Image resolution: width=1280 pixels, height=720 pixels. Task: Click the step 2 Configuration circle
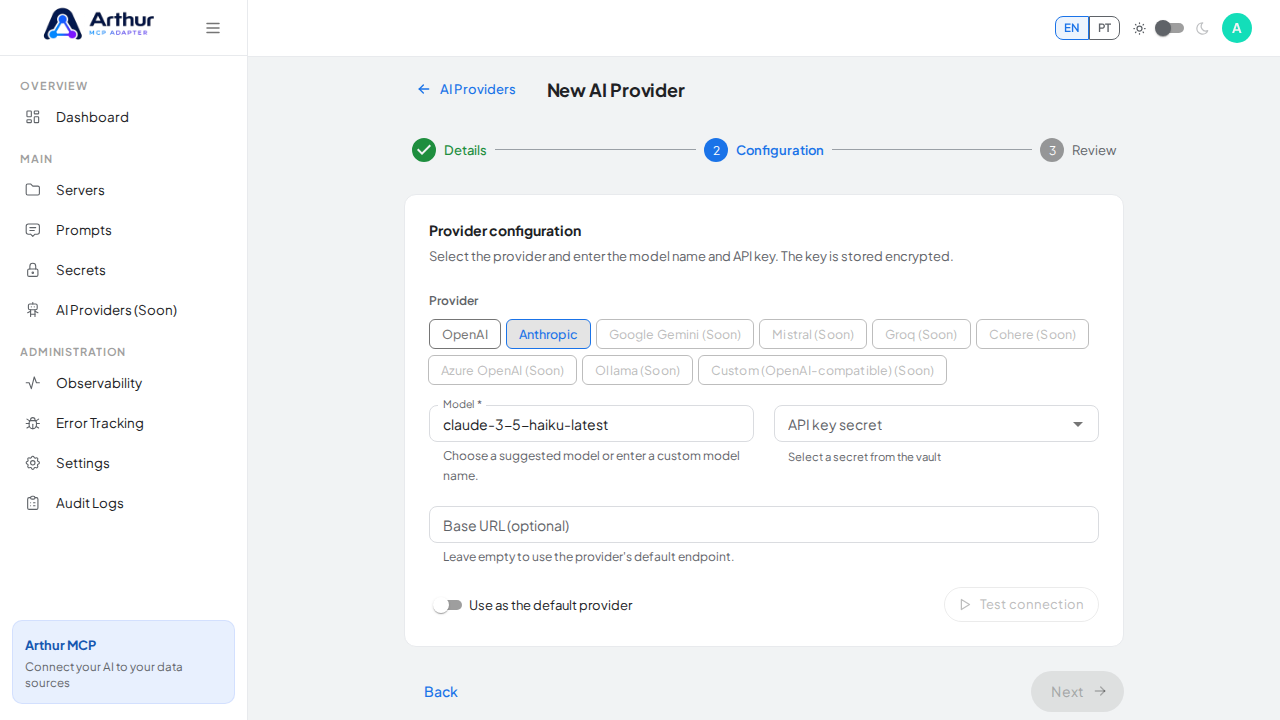coord(716,150)
